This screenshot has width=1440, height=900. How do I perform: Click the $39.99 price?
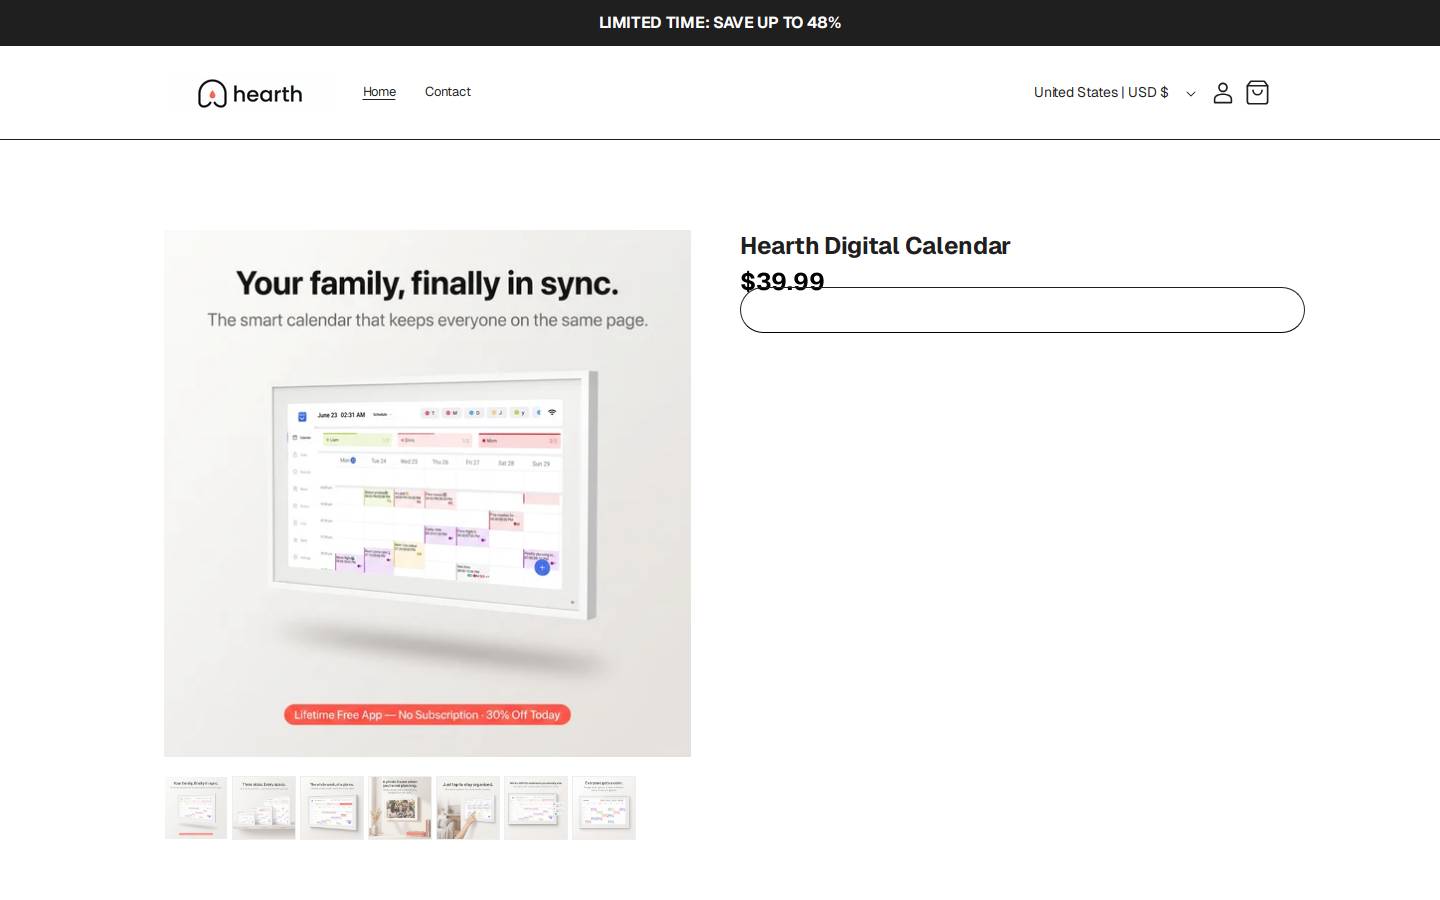point(782,282)
